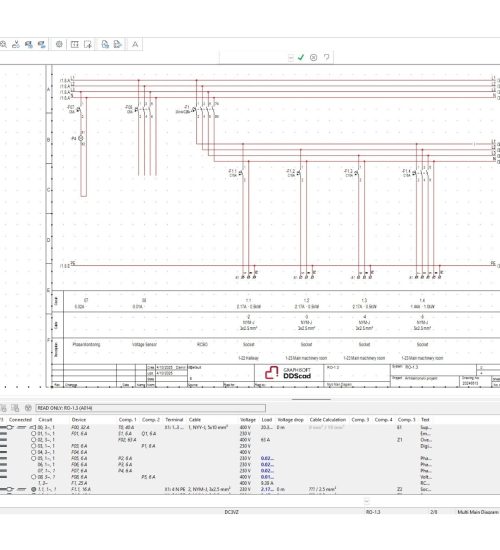Click the Terminal column header
500x550 pixels.
tap(174, 420)
